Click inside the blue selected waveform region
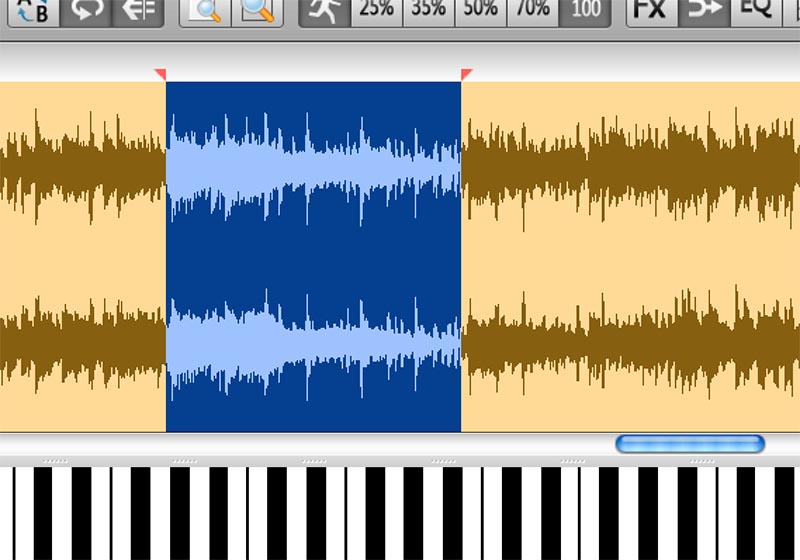The width and height of the screenshot is (800, 560). pyautogui.click(x=313, y=257)
